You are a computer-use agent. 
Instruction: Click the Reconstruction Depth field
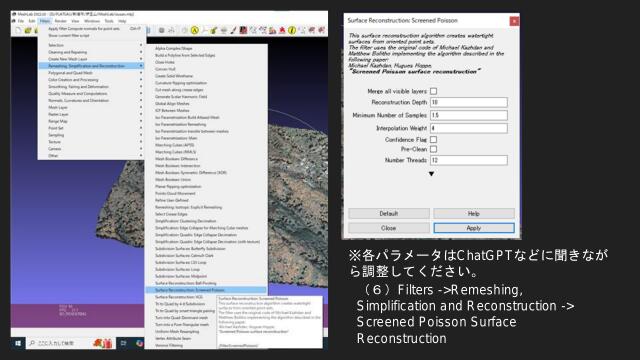pos(469,102)
